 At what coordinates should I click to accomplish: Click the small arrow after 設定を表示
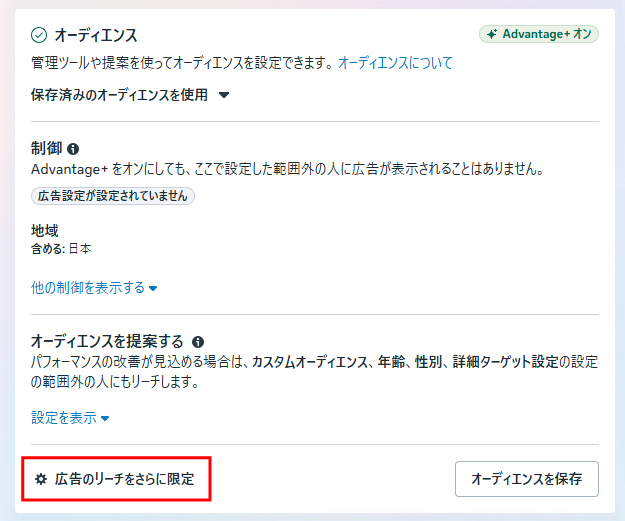pos(105,419)
